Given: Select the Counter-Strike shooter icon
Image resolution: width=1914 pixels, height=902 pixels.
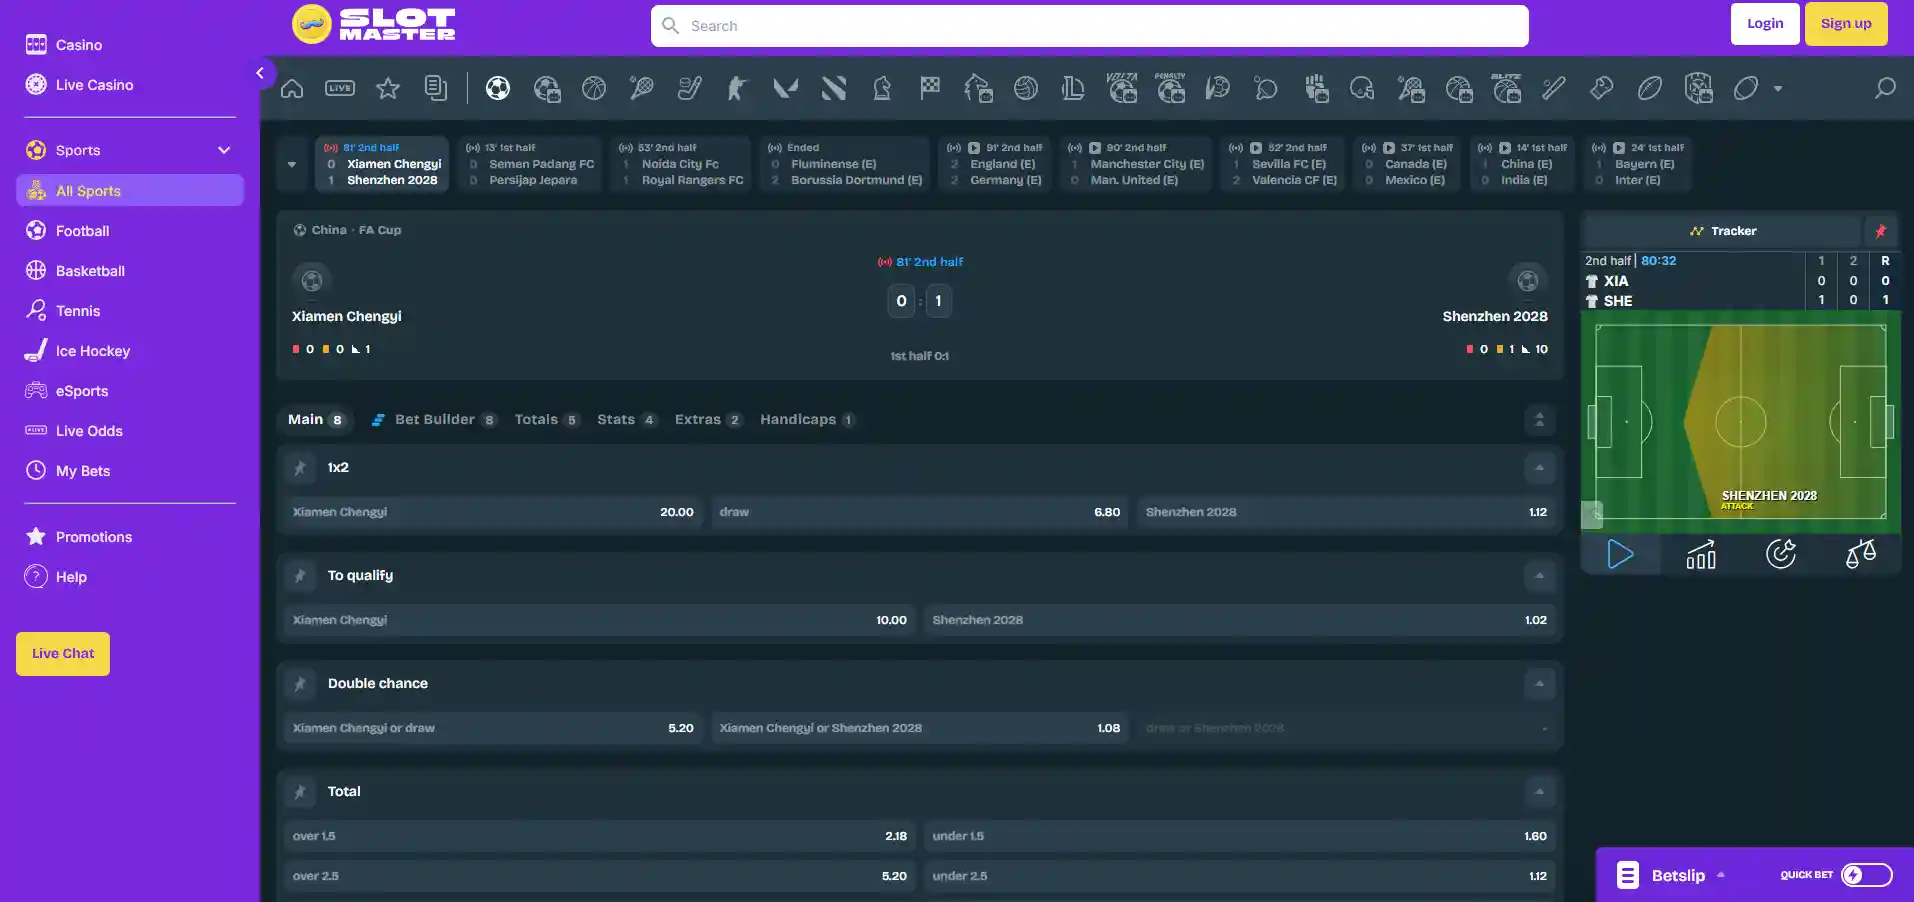Looking at the screenshot, I should pos(738,89).
